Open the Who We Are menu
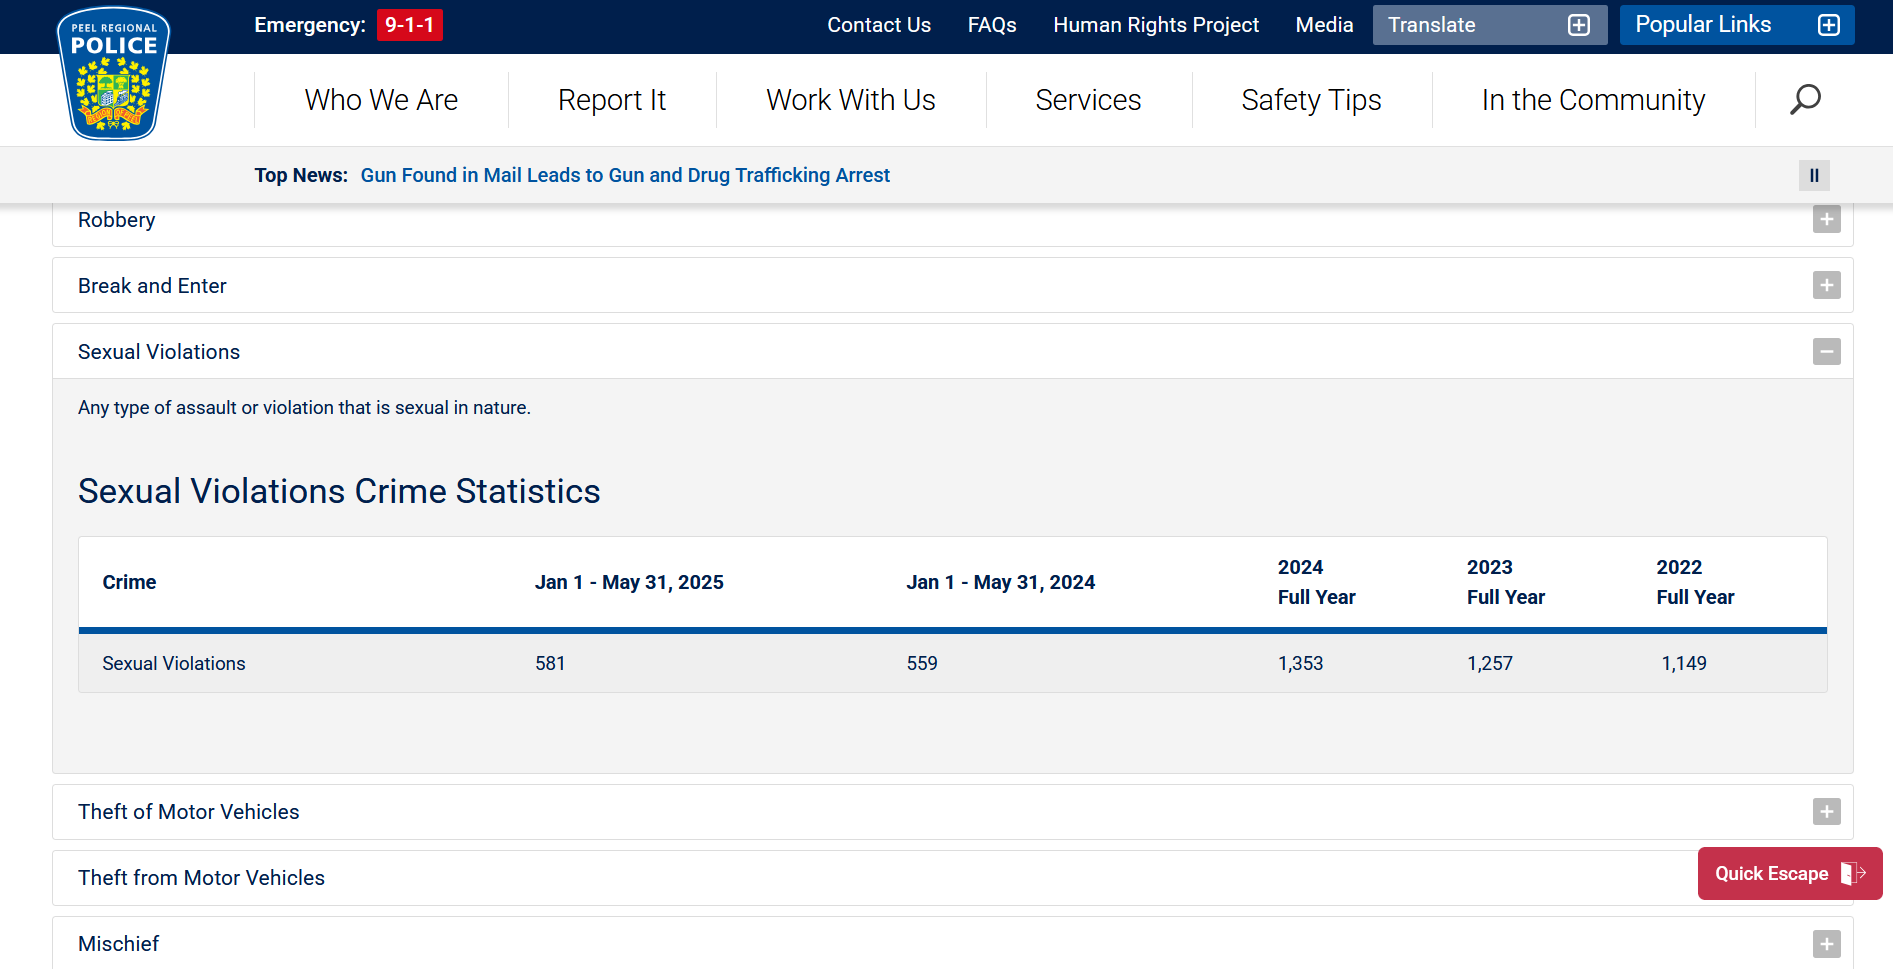 [381, 100]
